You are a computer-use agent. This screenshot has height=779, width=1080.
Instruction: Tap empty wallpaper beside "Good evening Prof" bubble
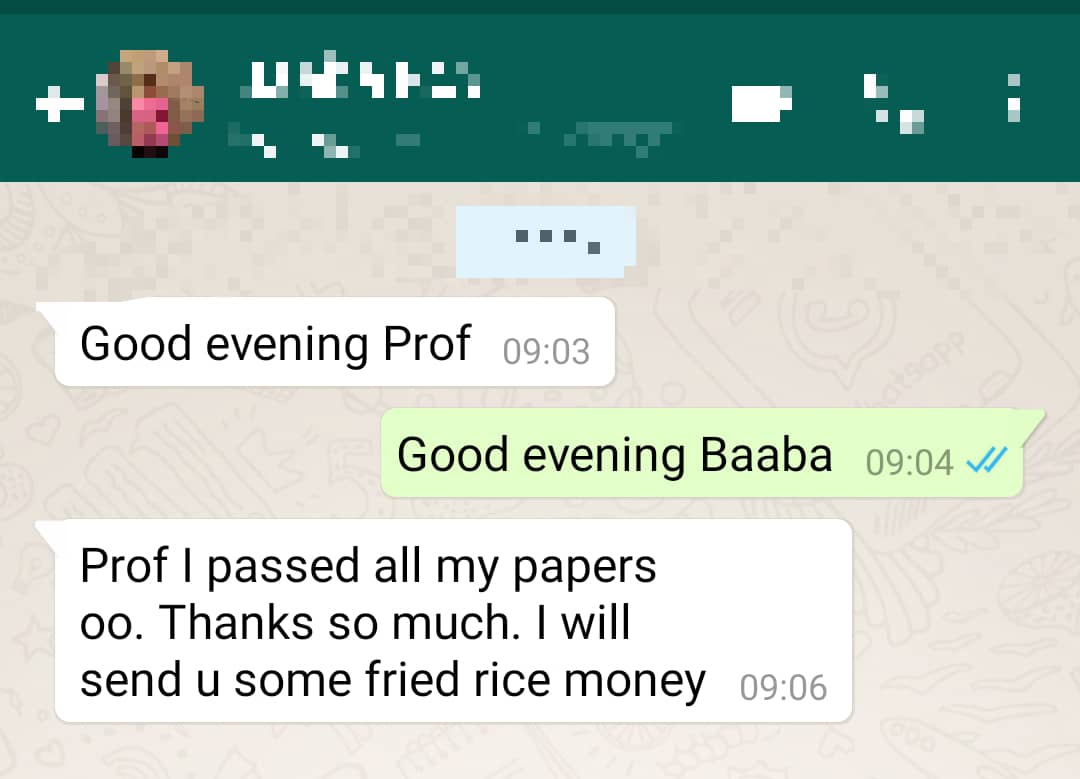[x=827, y=342]
